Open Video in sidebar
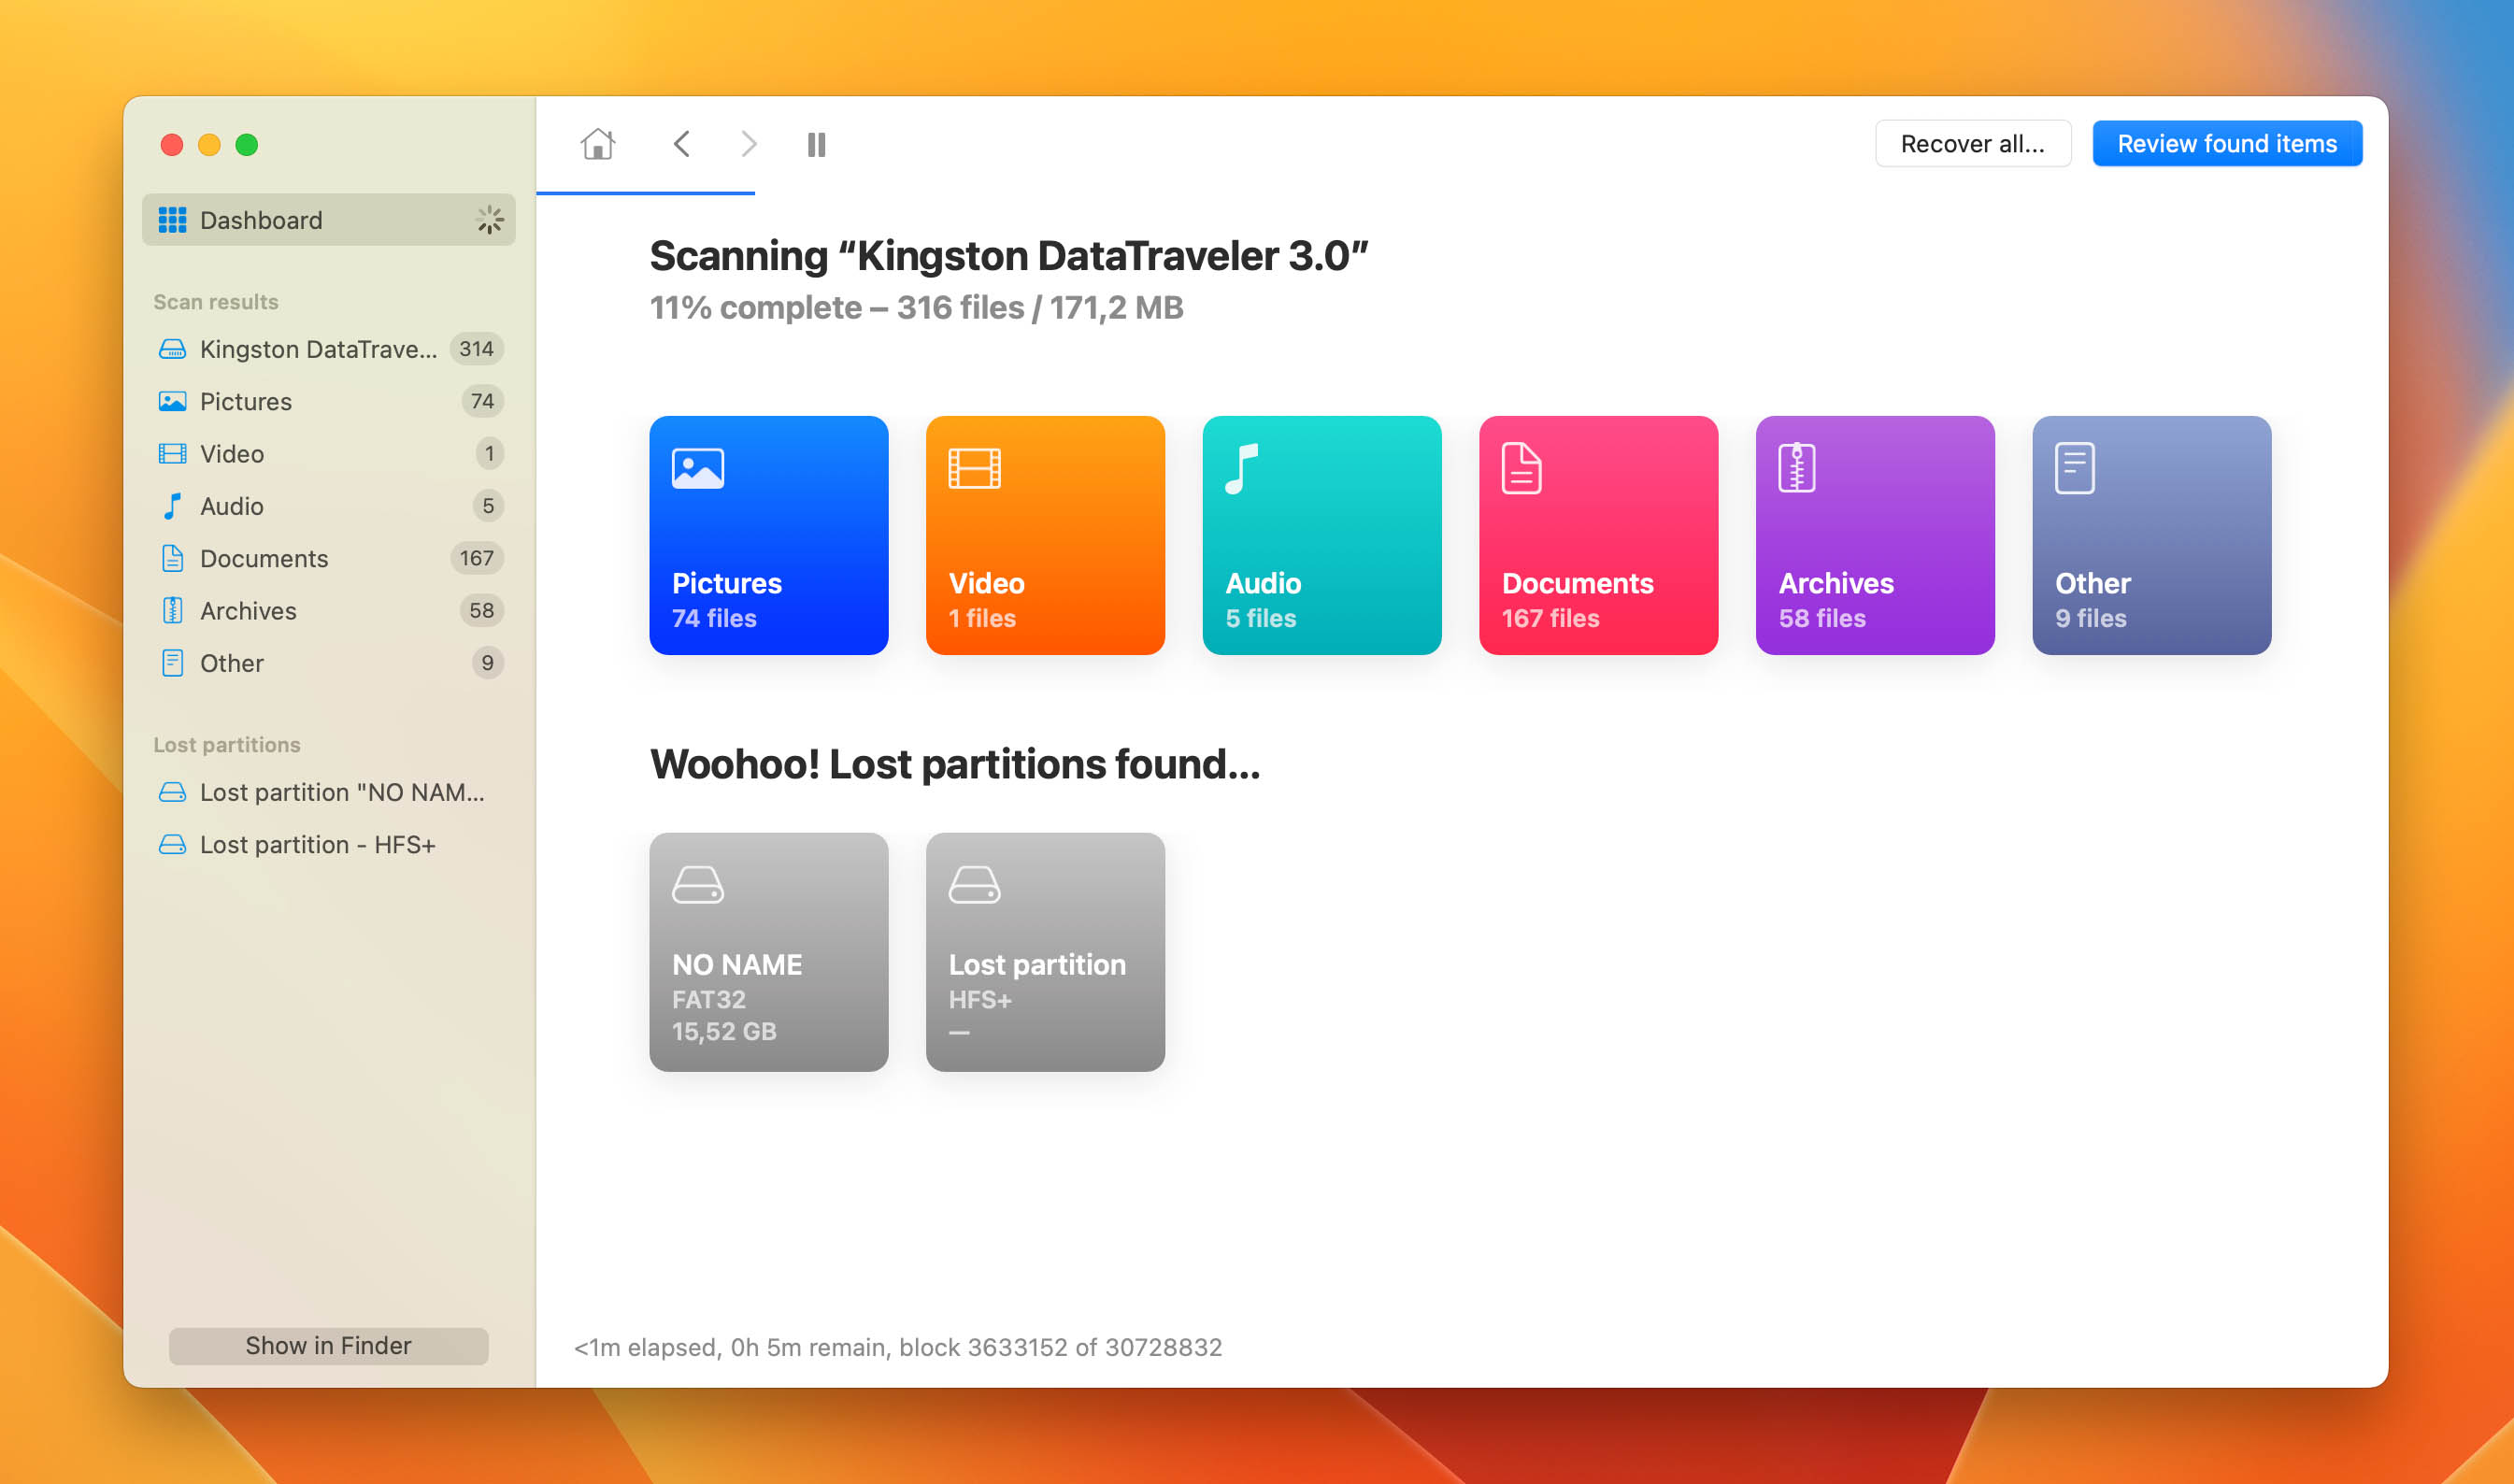 click(x=328, y=453)
